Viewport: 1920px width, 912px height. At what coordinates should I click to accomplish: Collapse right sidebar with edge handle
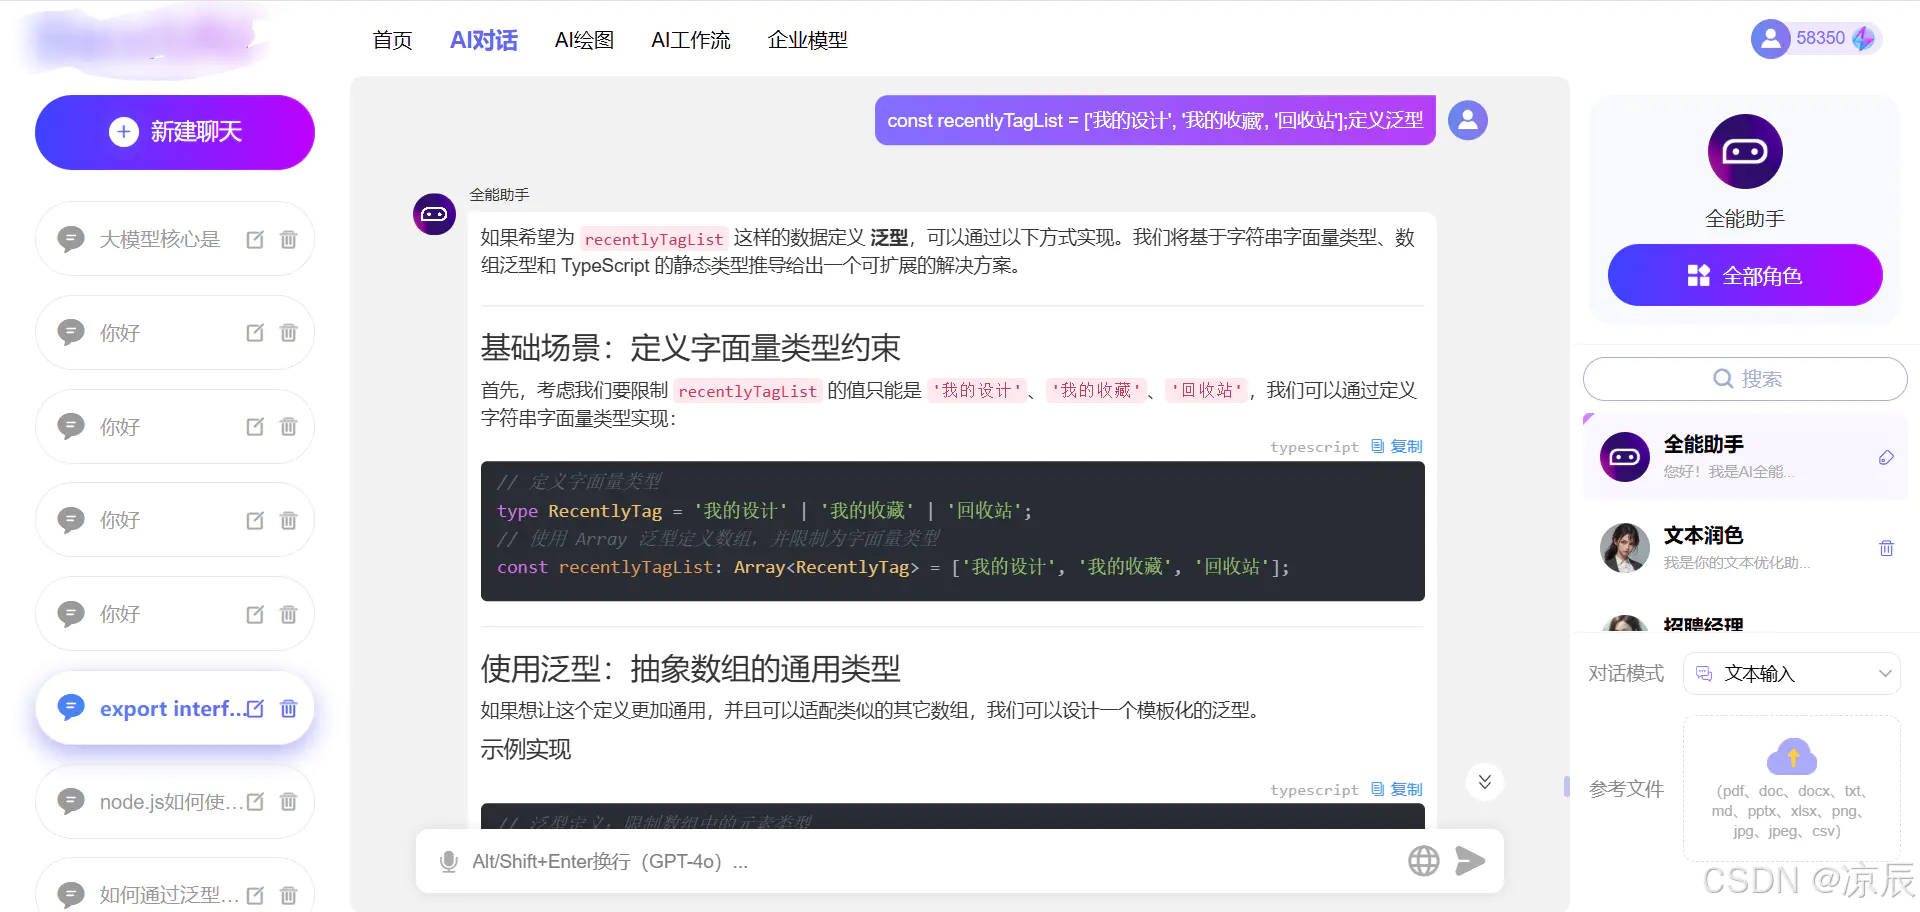click(1567, 787)
